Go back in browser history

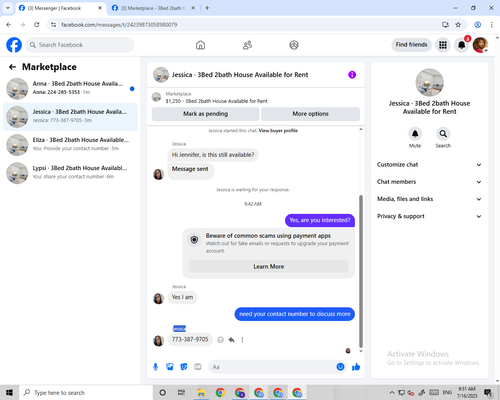[x=9, y=25]
